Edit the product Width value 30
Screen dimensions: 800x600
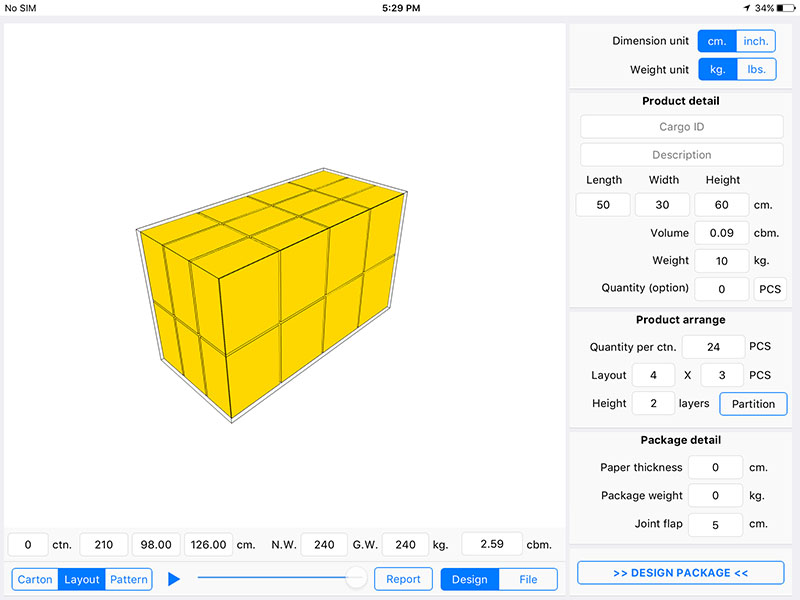pos(662,205)
